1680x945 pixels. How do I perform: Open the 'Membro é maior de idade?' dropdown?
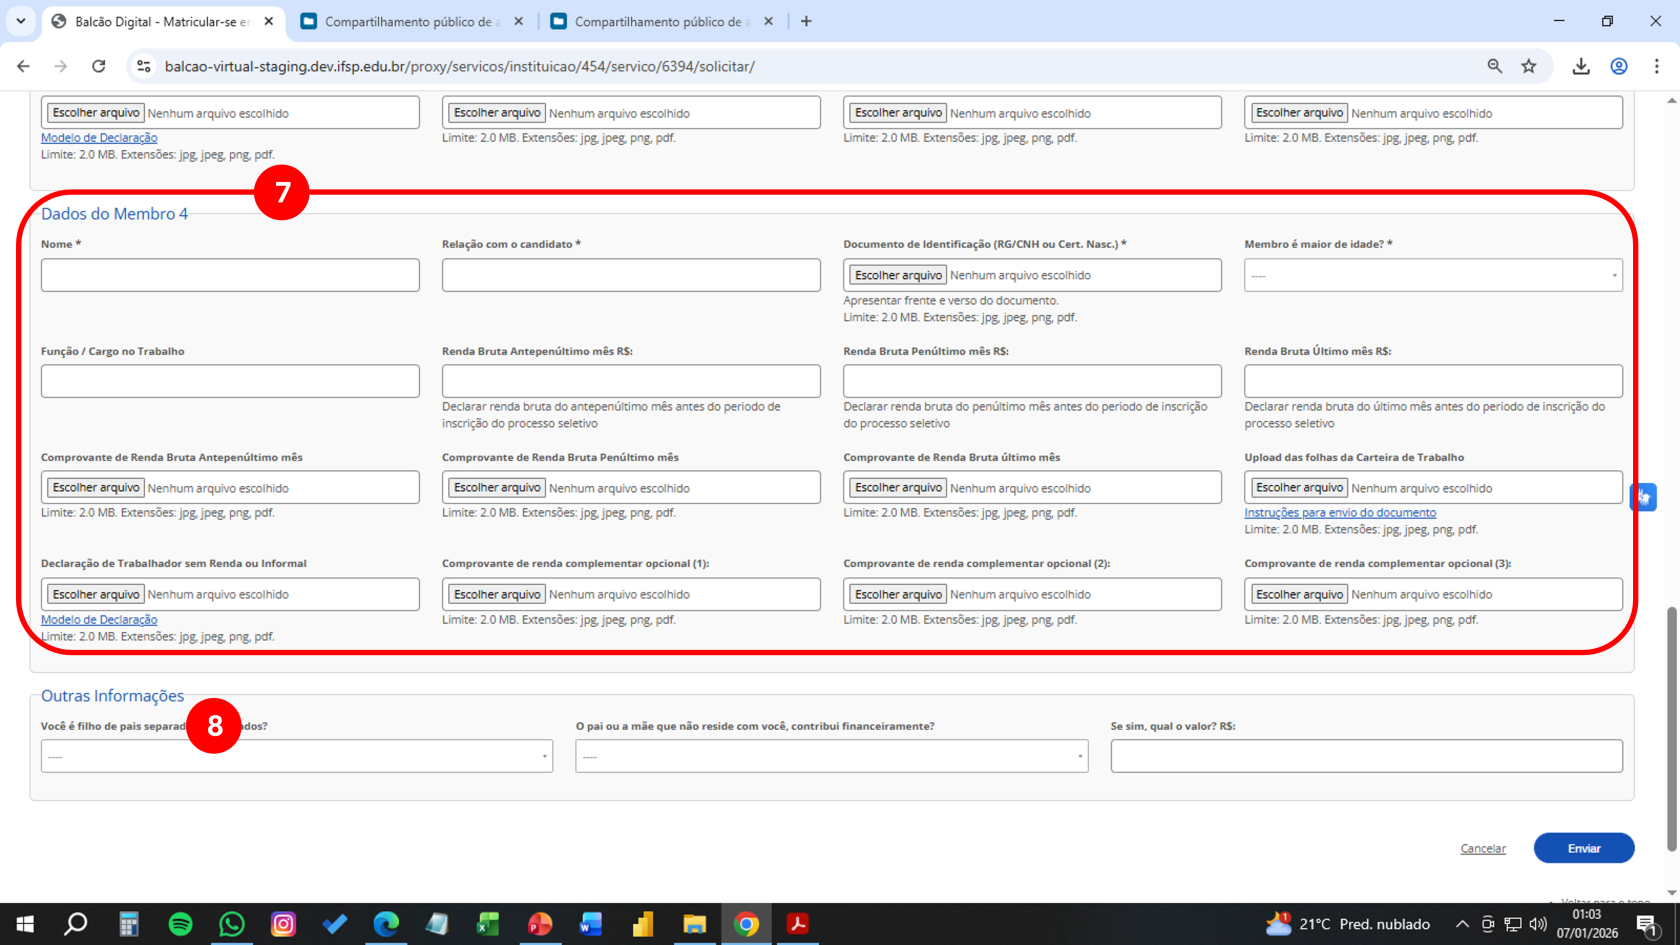point(1432,274)
